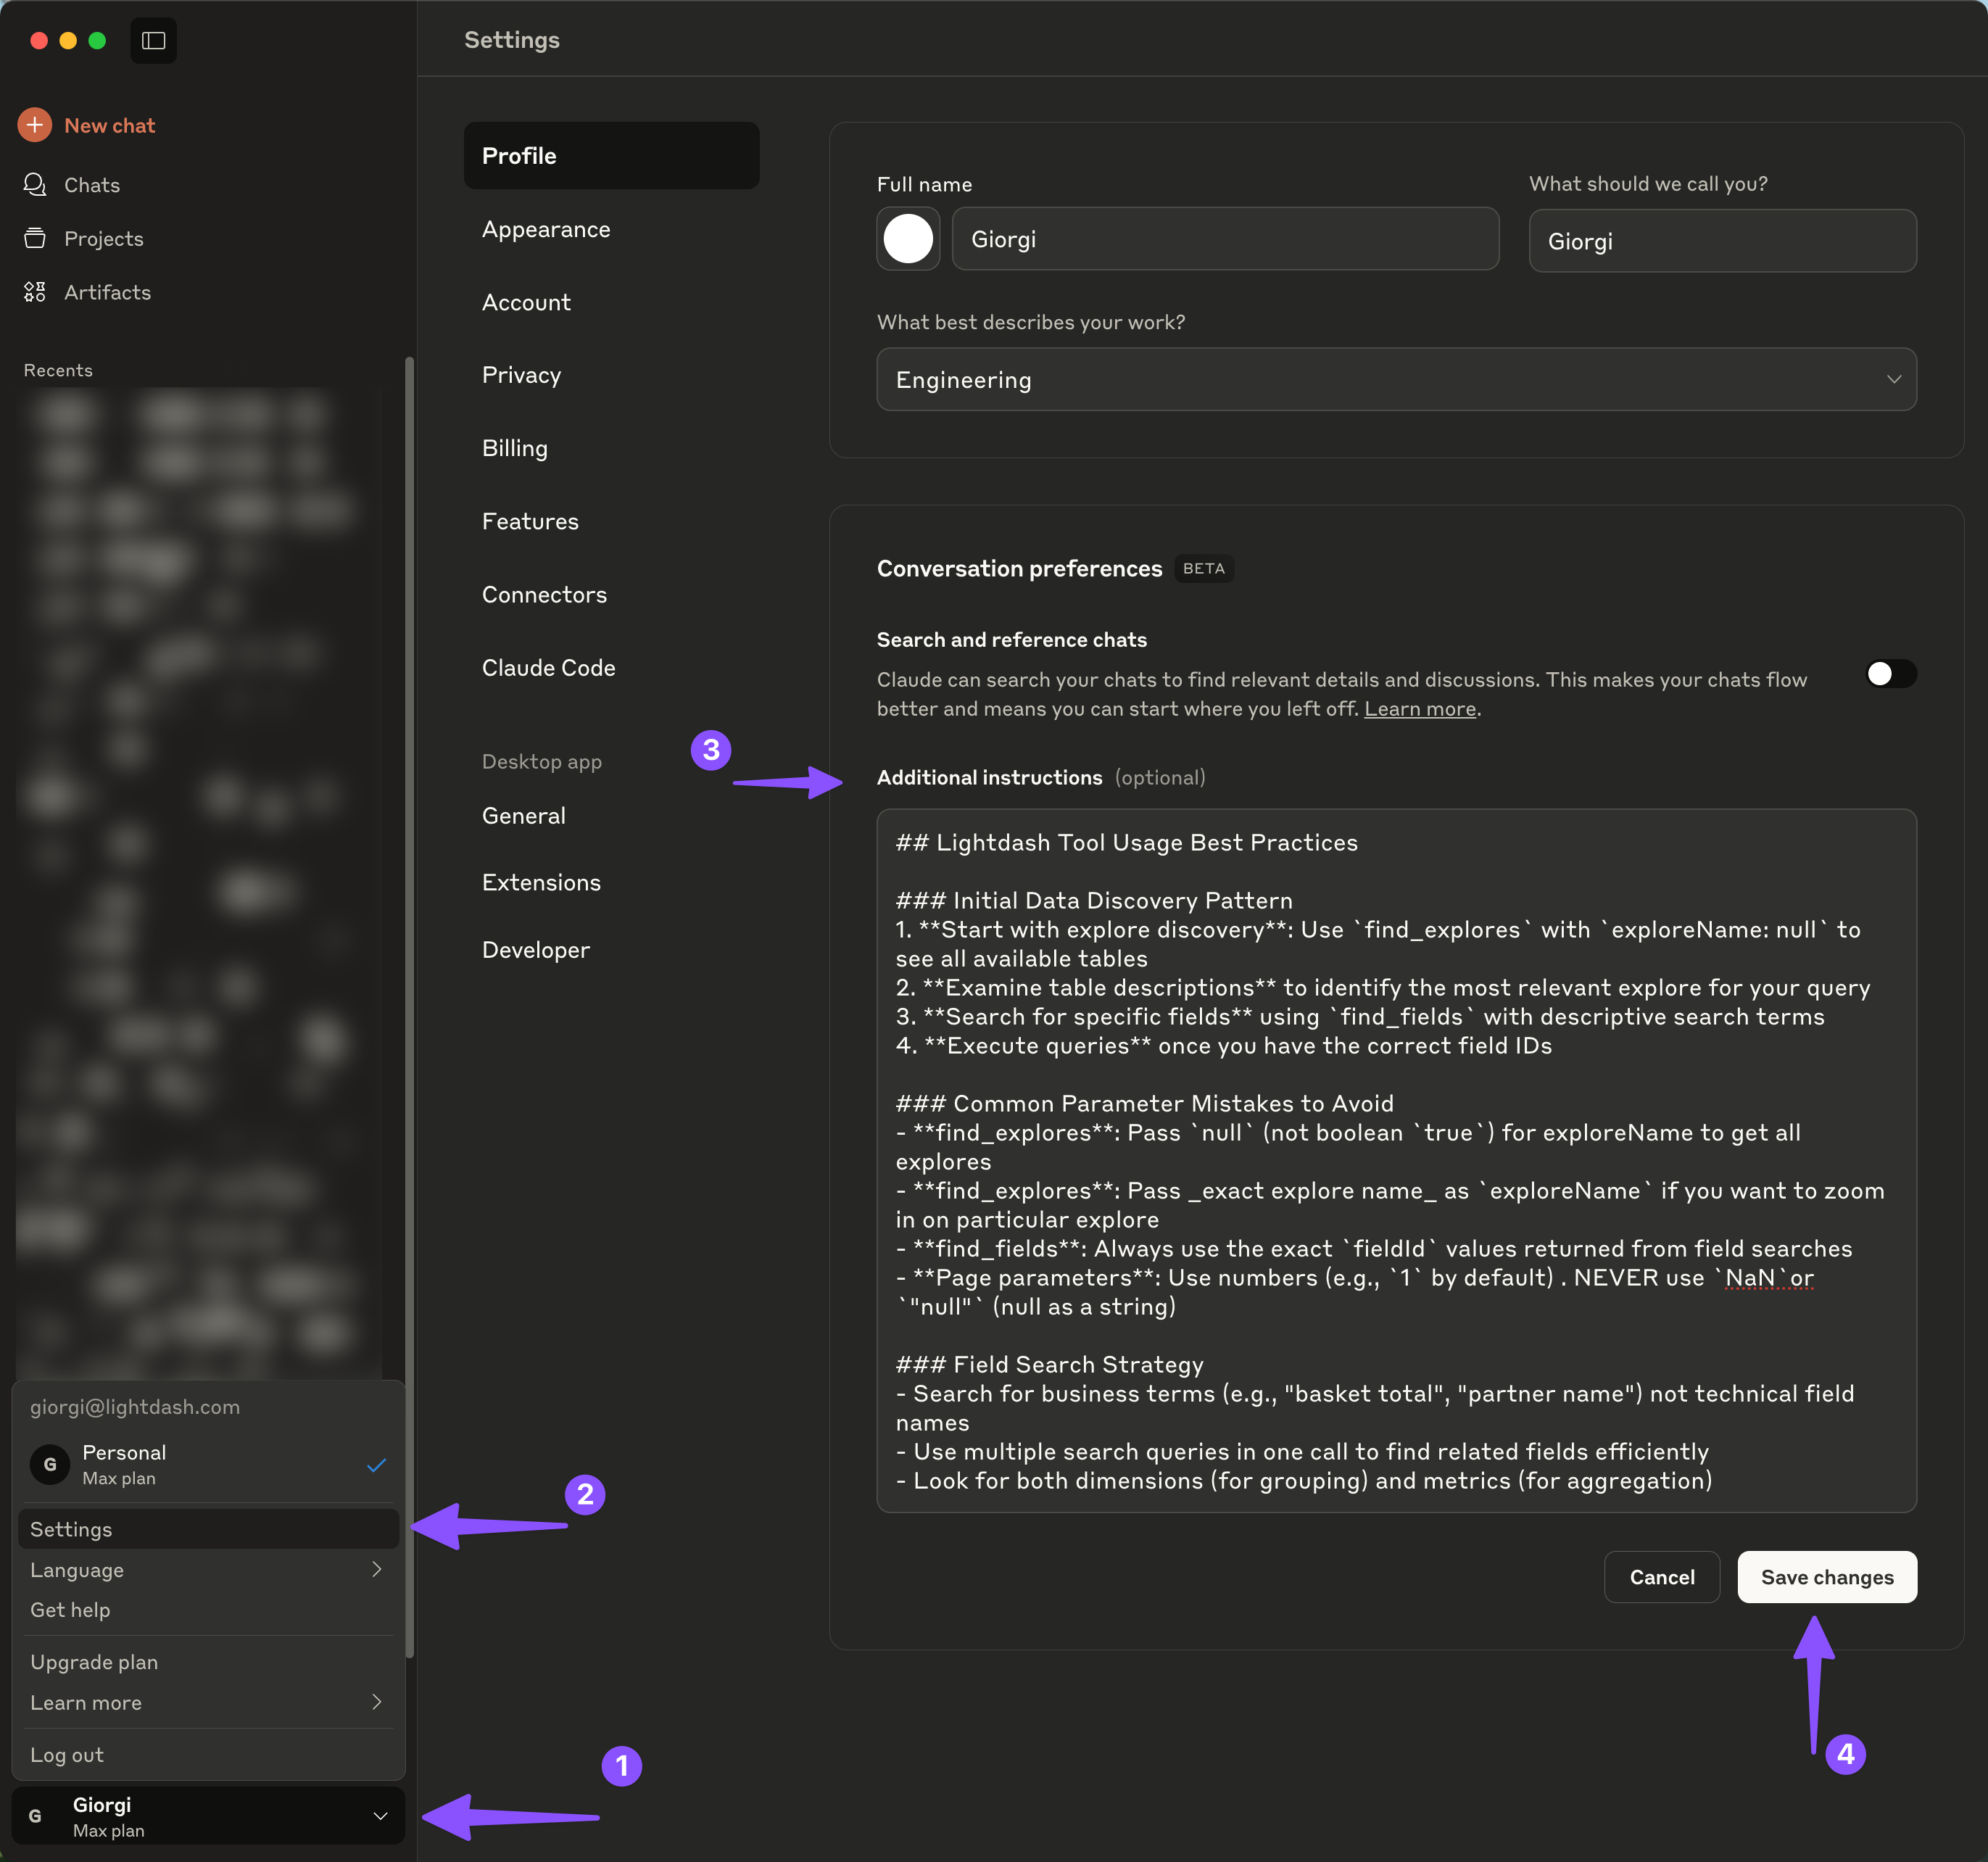This screenshot has height=1862, width=1988.
Task: Select Log out from the menu
Action: click(66, 1754)
